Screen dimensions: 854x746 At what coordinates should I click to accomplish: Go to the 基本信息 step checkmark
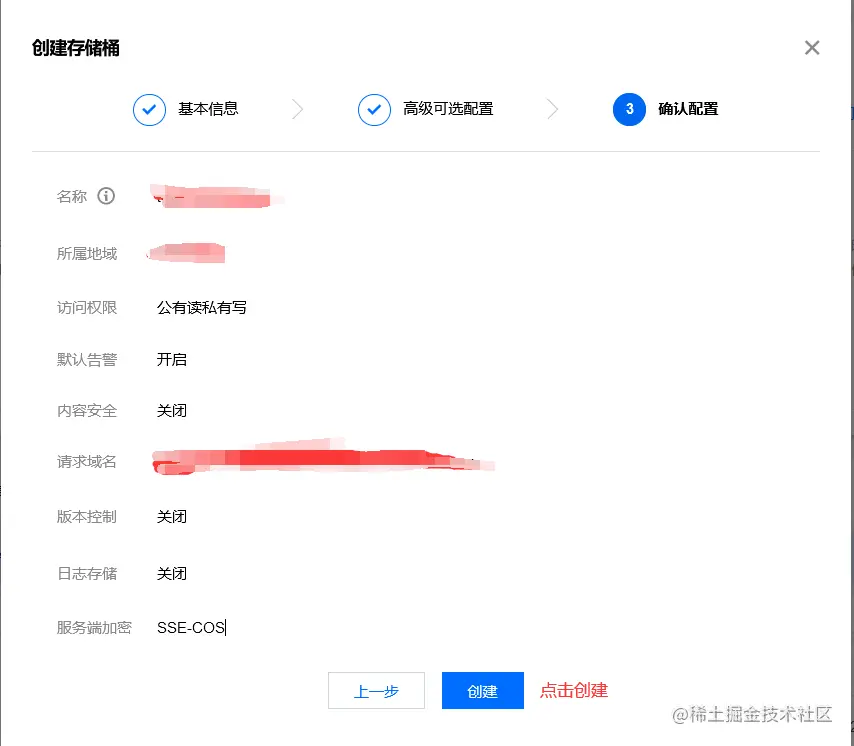coord(149,109)
